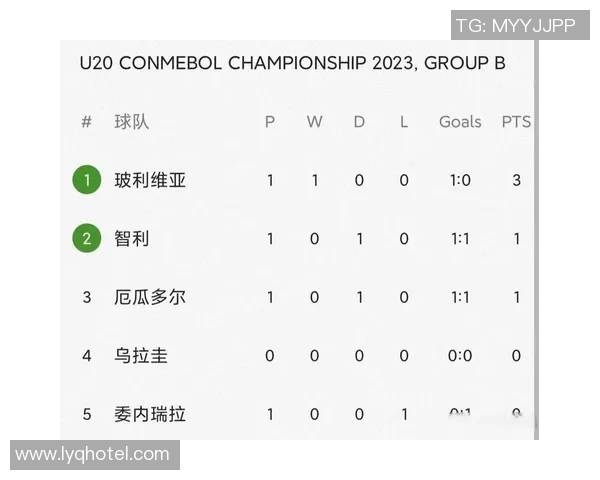Click 玻利维亚's 1:0 goals value

point(460,180)
